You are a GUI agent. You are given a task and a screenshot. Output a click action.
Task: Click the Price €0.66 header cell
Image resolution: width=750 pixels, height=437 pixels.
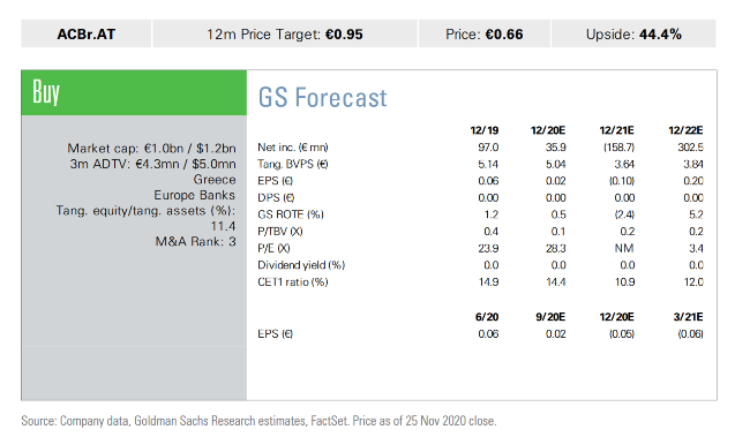click(484, 34)
